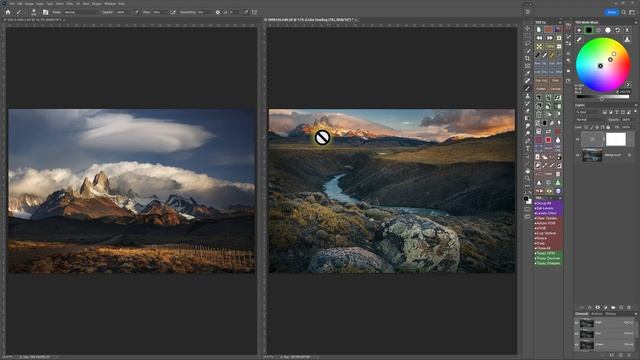Viewport: 640px width, 360px height.
Task: Toggle visibility of the Green channel
Action: [x=576, y=344]
